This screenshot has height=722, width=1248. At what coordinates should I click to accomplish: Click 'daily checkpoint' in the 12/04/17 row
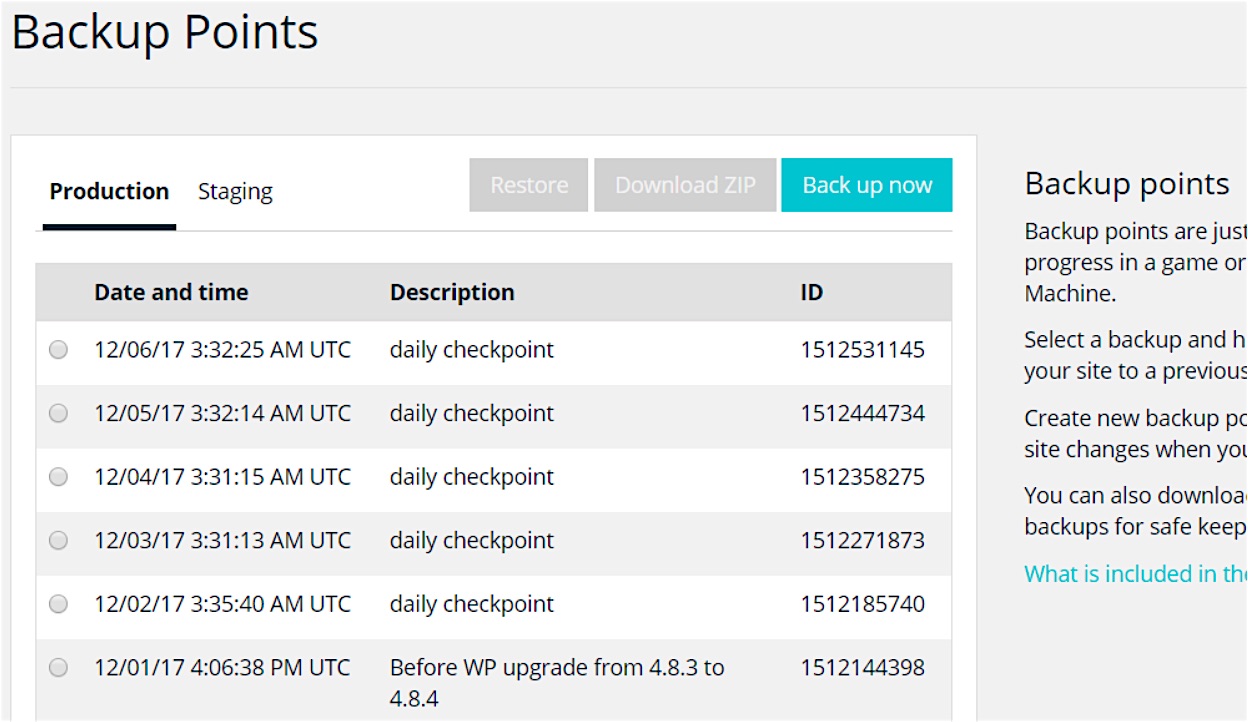(472, 477)
